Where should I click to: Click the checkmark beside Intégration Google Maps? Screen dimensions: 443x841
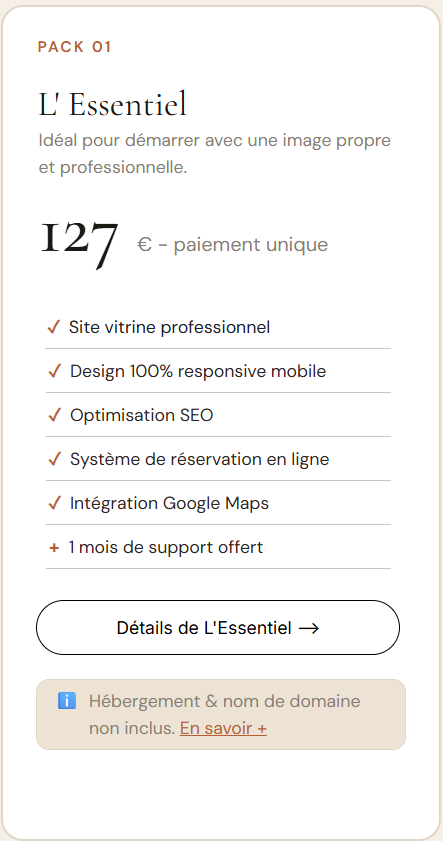(54, 503)
